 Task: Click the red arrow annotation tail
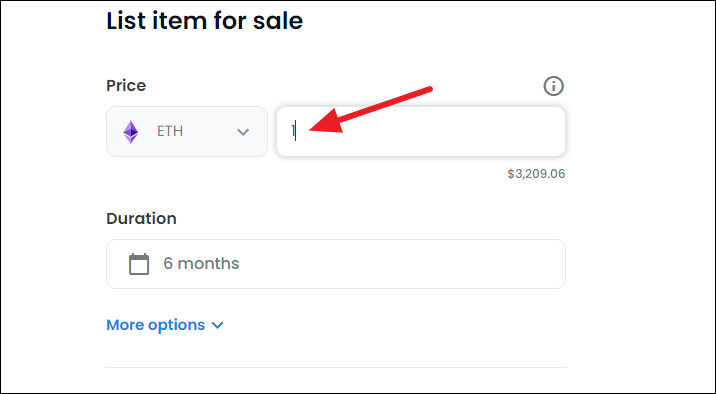(x=428, y=89)
